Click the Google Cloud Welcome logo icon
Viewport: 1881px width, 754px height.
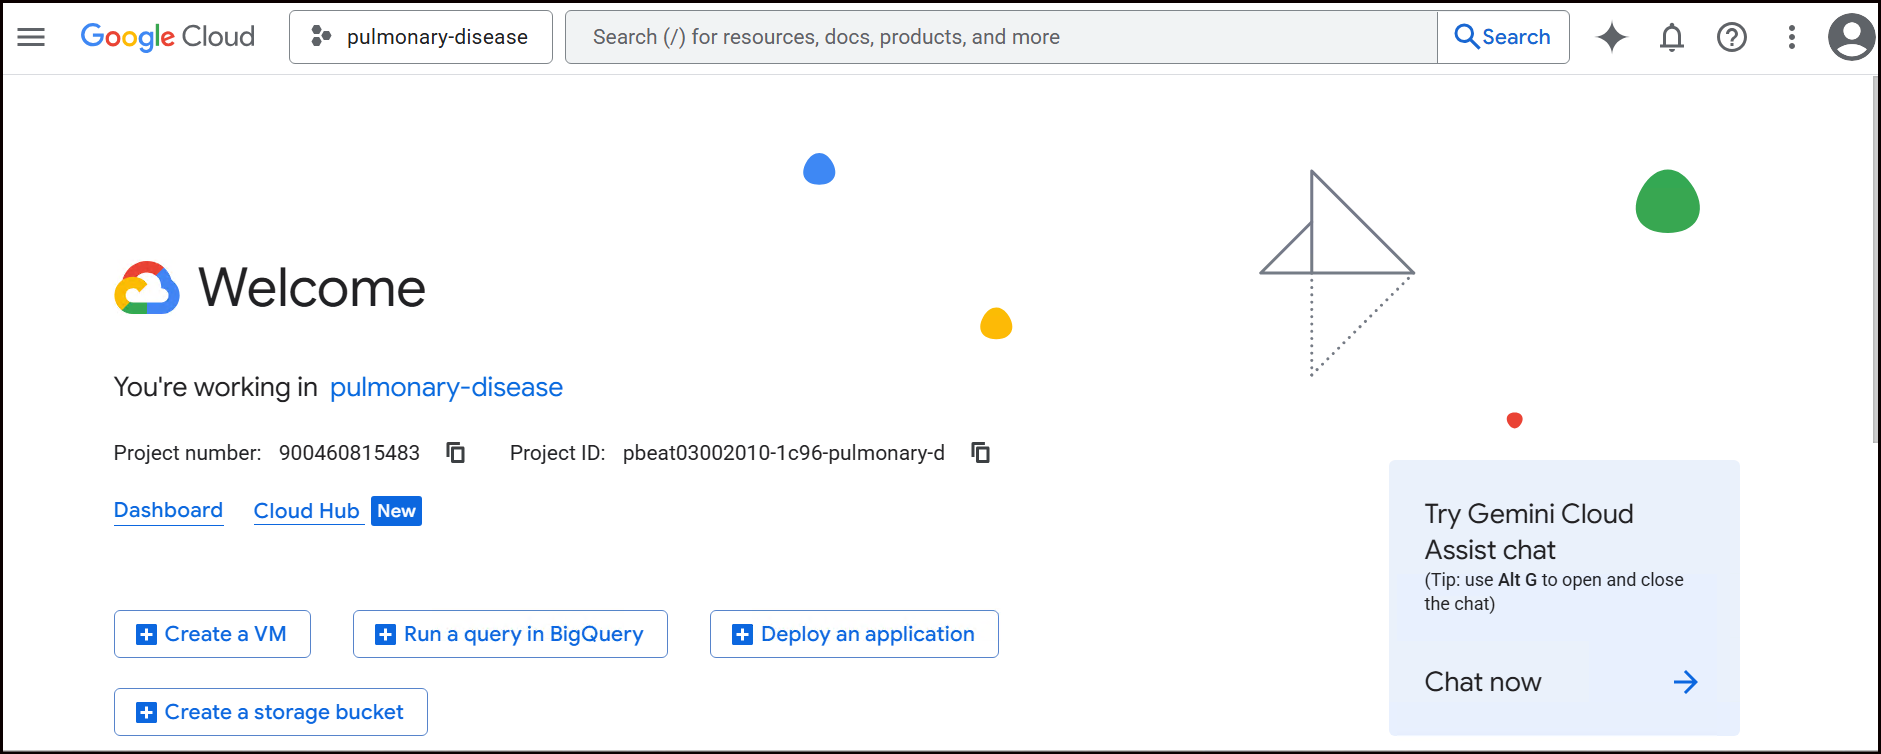click(x=147, y=288)
